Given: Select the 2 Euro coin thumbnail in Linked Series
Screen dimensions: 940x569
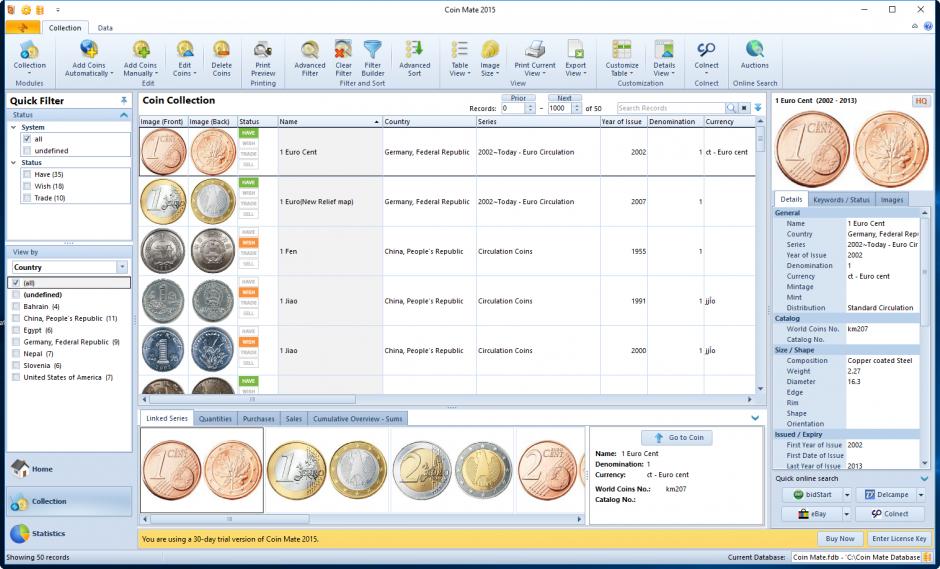Looking at the screenshot, I should click(452, 470).
